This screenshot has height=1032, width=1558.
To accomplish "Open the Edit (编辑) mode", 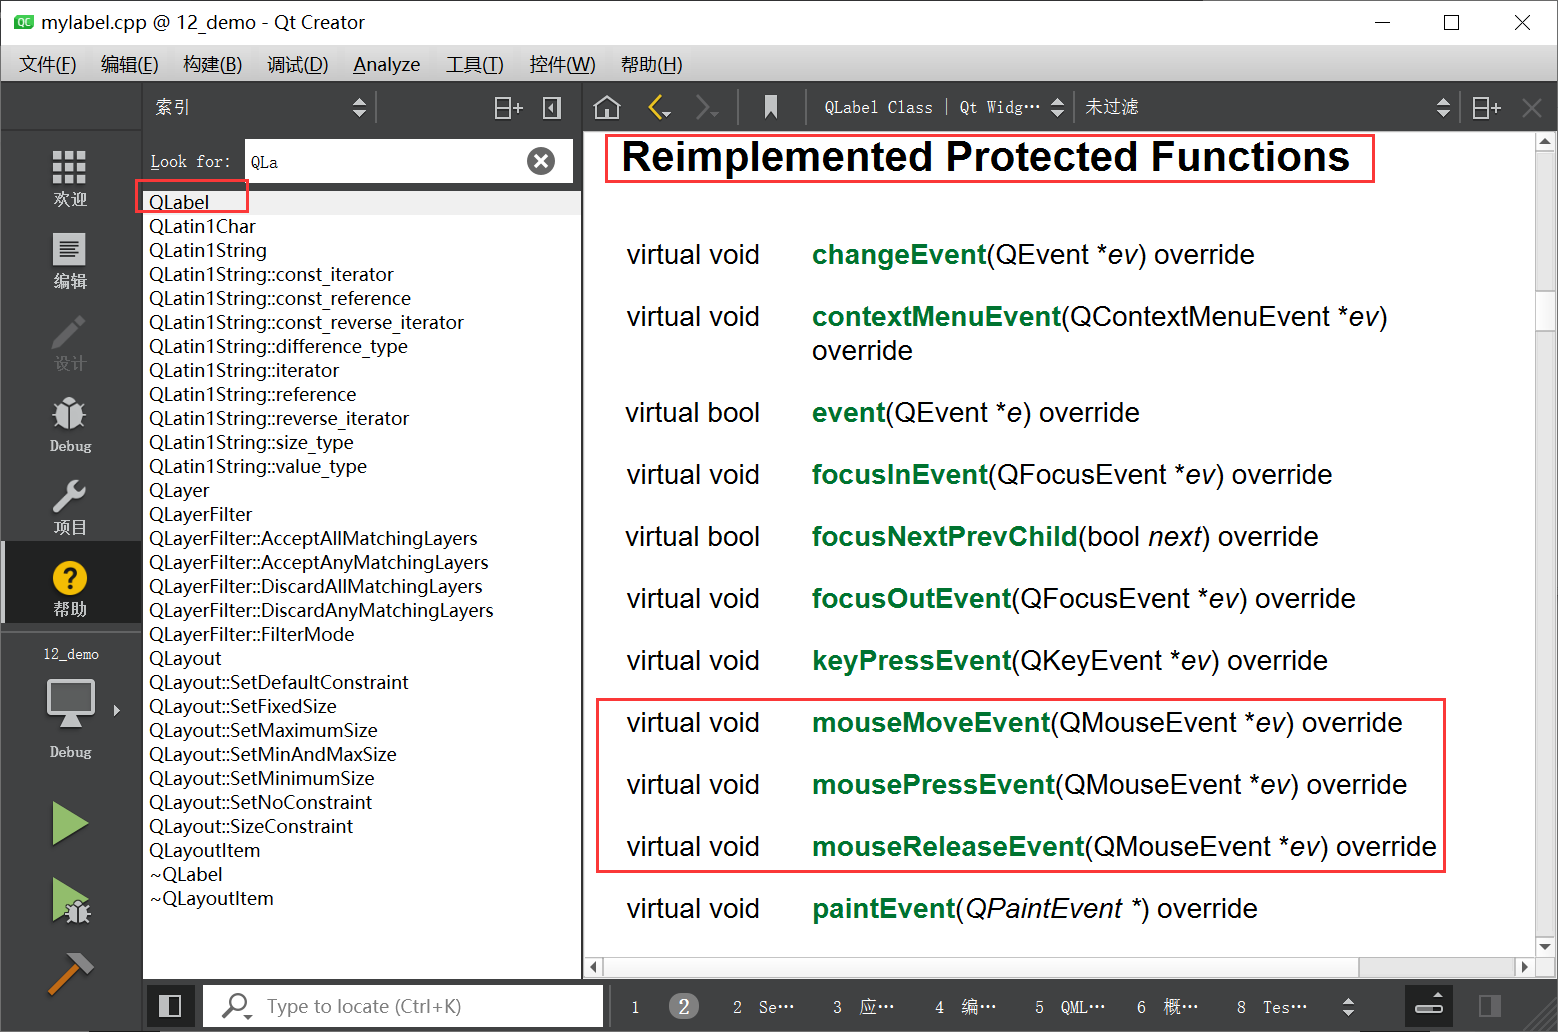I will 70,259.
